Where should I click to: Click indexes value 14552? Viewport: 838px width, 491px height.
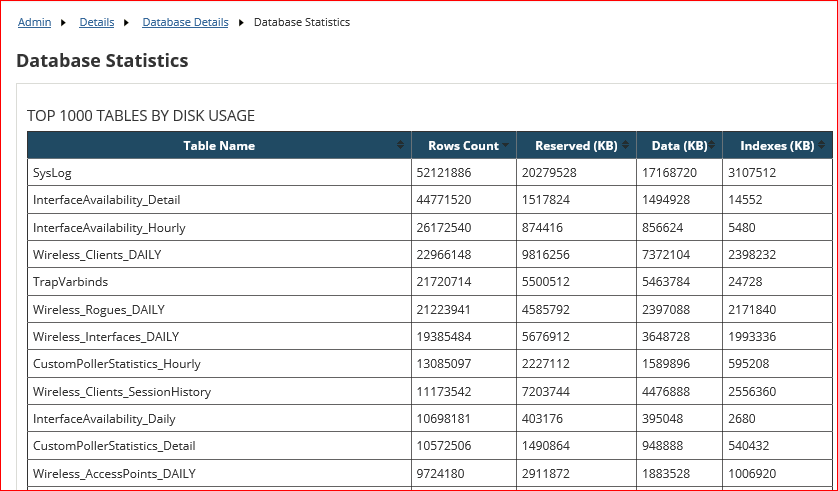coord(745,200)
